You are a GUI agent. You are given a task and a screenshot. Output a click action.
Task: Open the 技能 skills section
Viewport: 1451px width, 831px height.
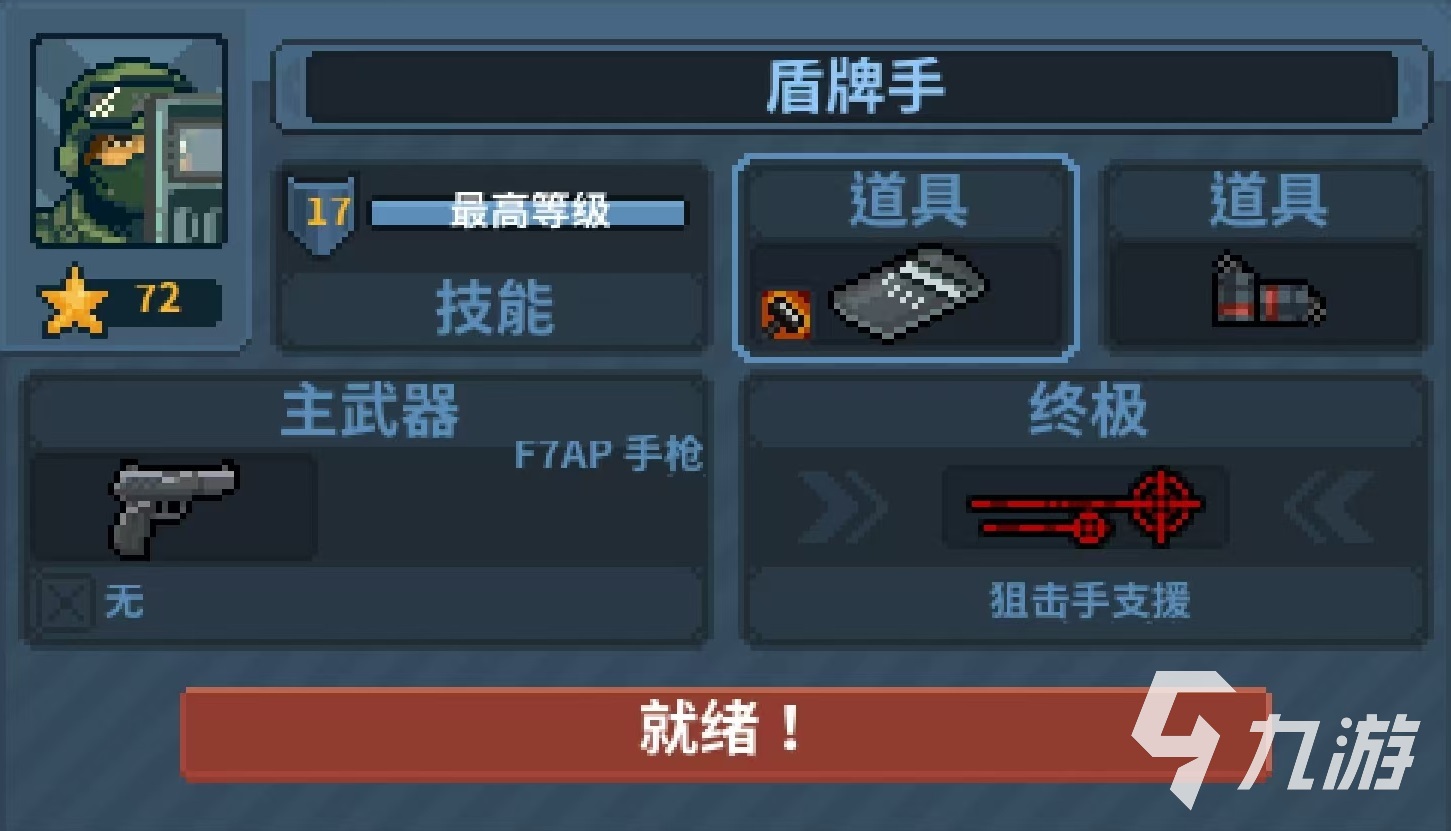tap(494, 309)
